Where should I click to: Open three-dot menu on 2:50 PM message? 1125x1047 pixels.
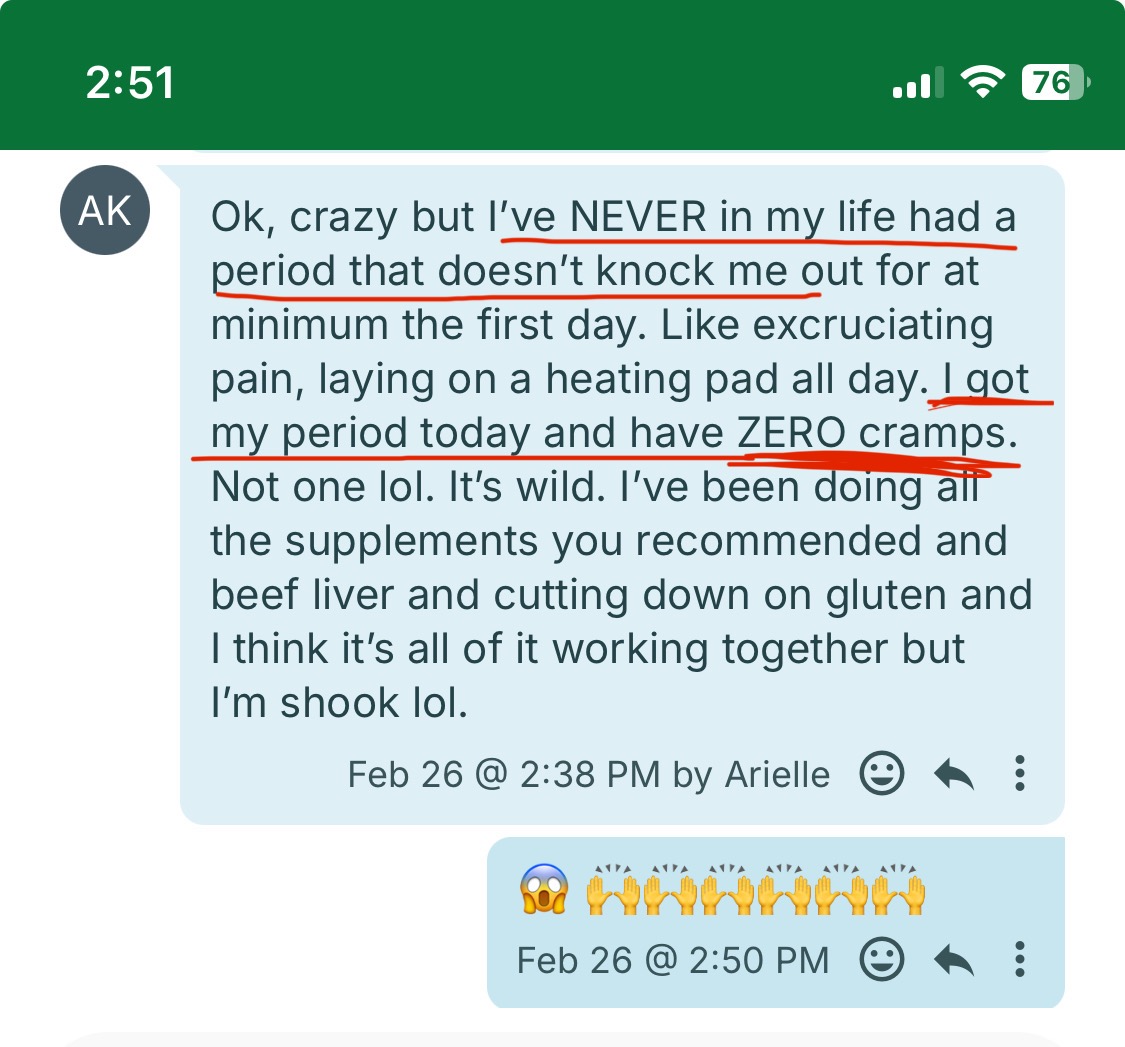(x=1020, y=960)
